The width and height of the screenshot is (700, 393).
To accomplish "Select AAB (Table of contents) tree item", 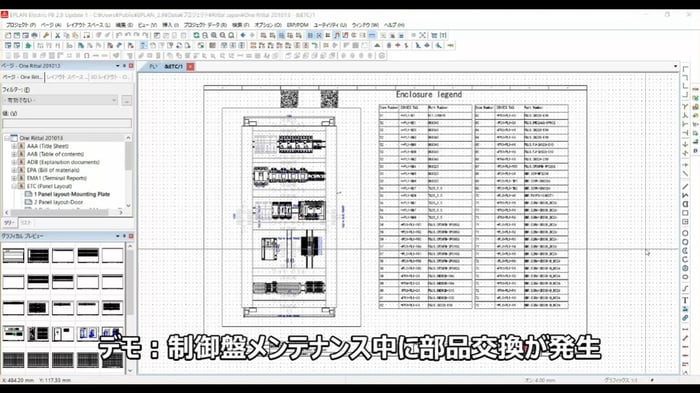I will click(x=55, y=154).
